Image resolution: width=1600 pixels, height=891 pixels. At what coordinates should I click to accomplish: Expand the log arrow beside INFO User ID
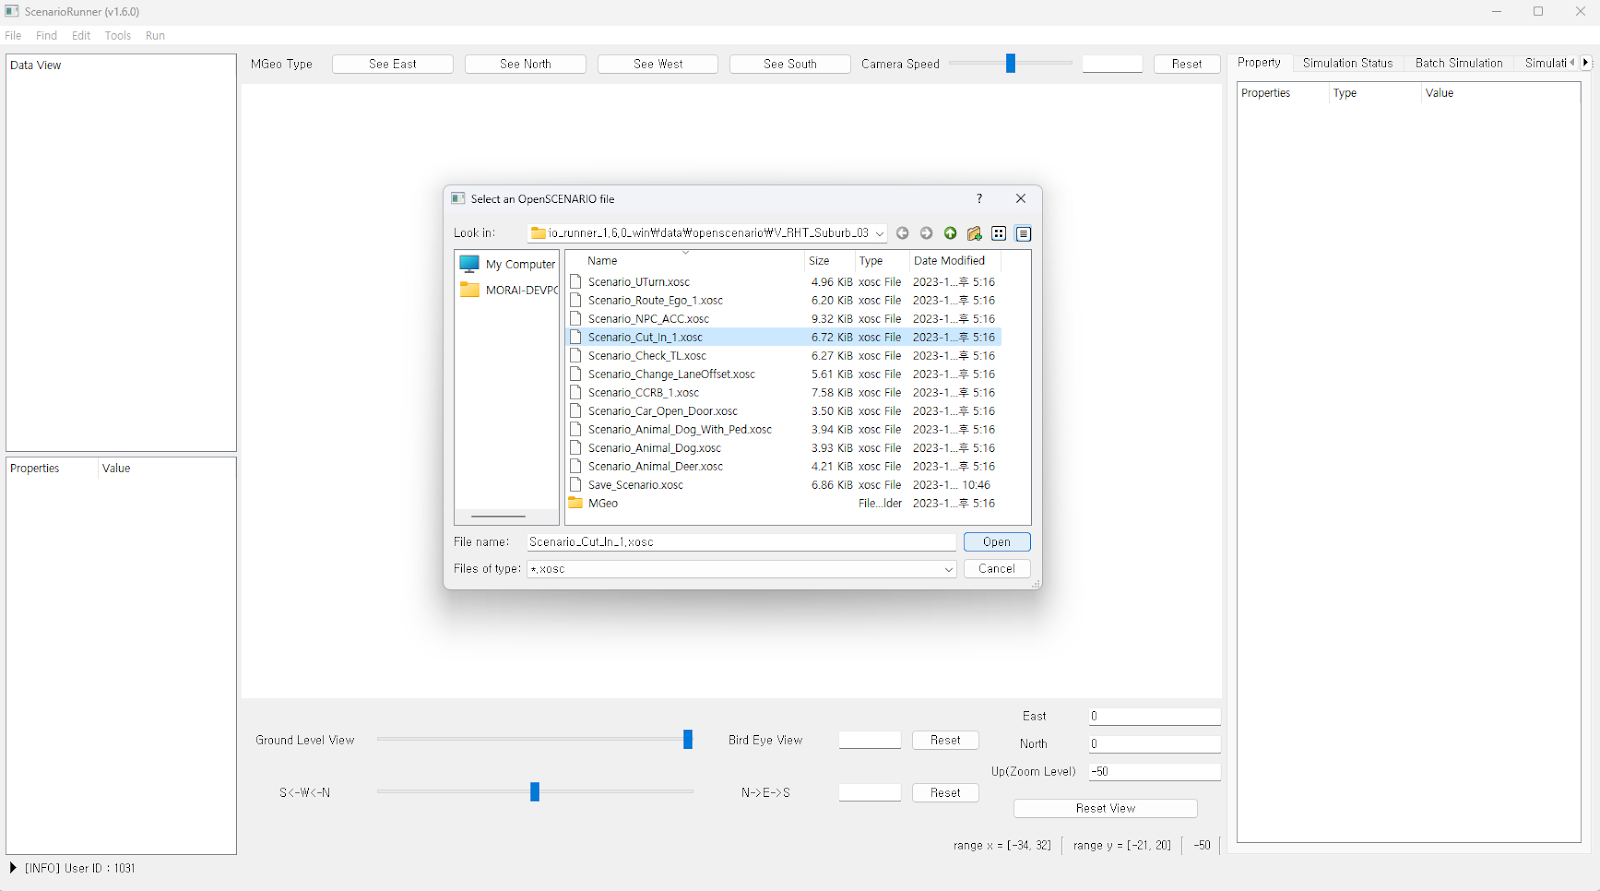pyautogui.click(x=13, y=868)
